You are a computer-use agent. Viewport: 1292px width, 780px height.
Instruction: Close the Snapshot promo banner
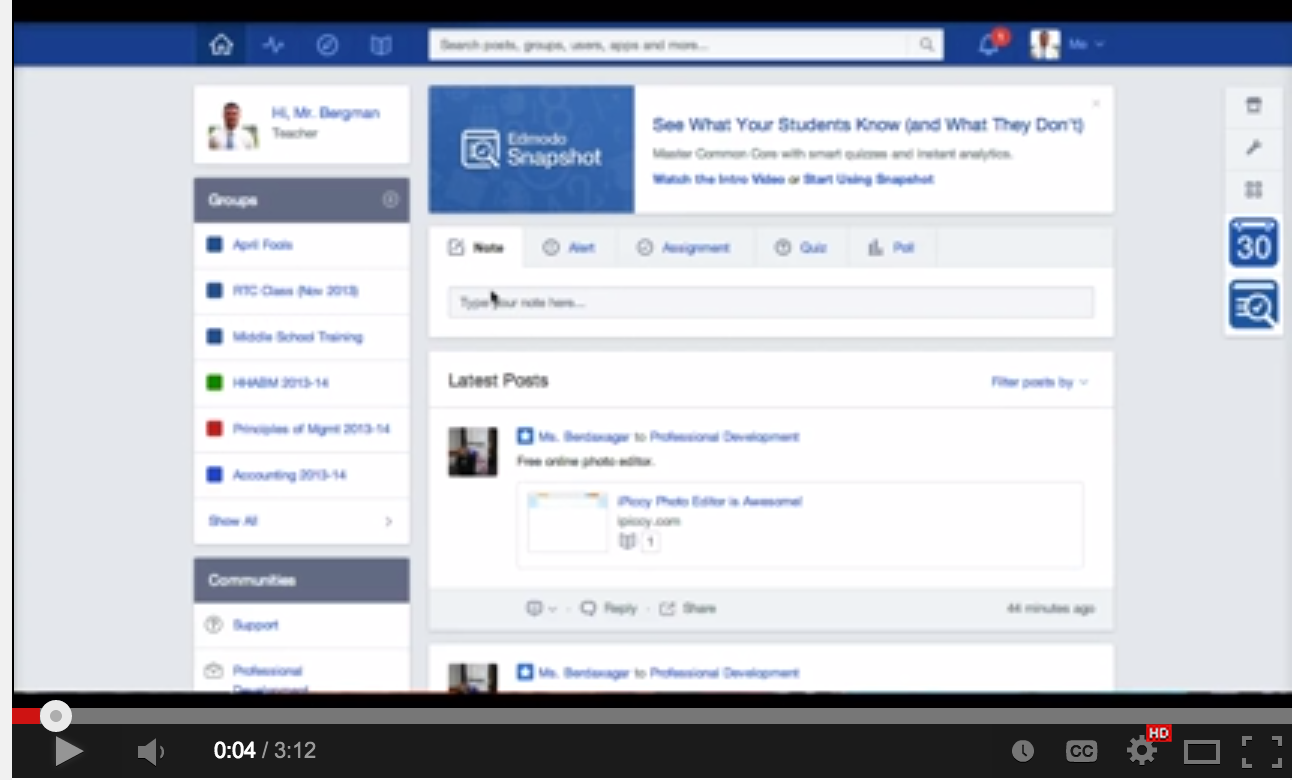1096,103
